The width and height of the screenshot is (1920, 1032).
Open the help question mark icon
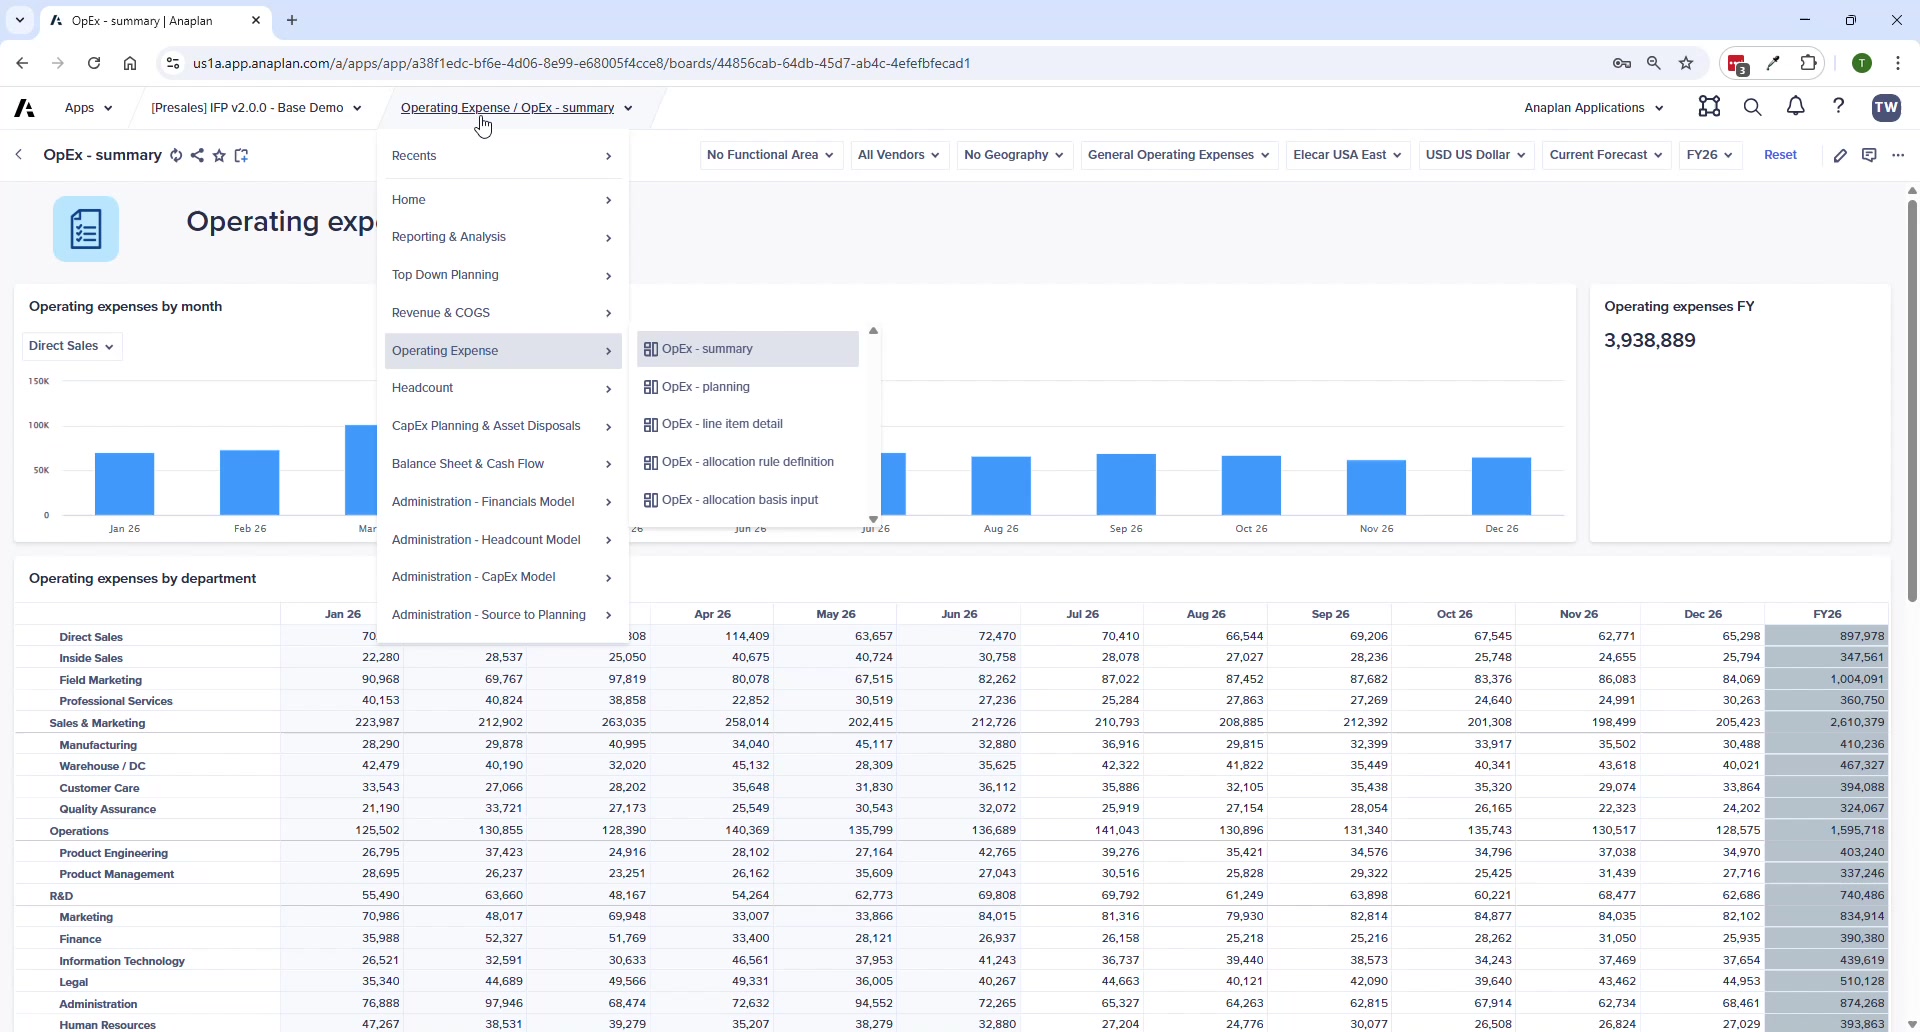(x=1840, y=107)
